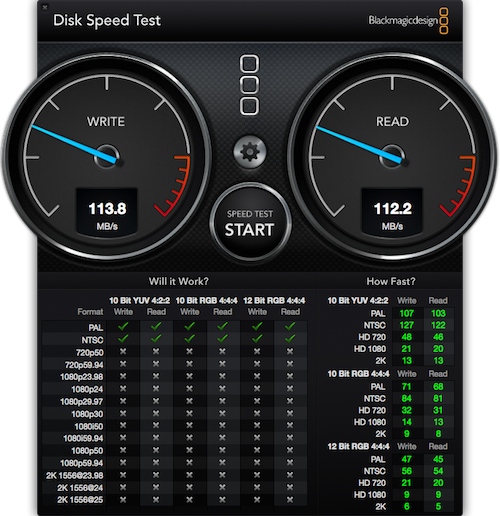Click 1080p50 10 Bit RGB Write cross
500x516 pixels.
click(x=189, y=450)
